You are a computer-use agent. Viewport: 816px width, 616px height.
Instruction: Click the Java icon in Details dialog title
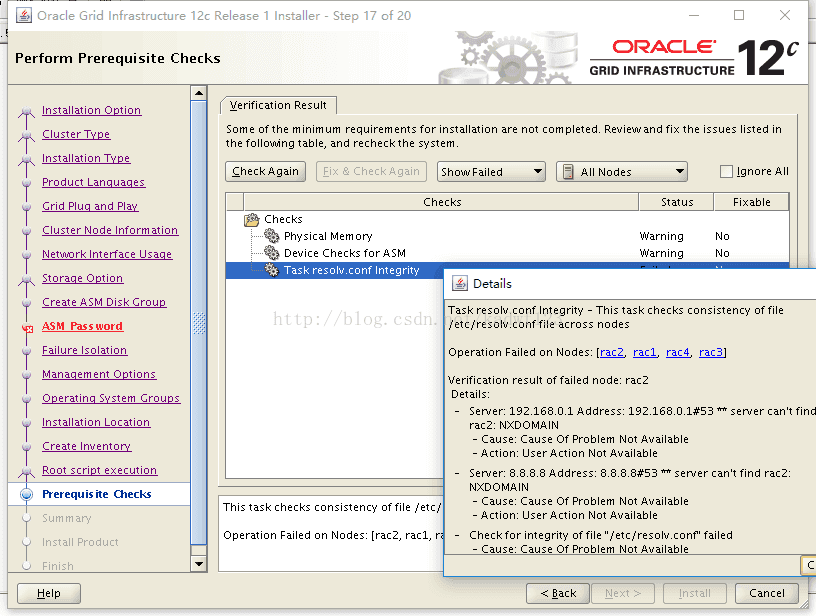[460, 284]
